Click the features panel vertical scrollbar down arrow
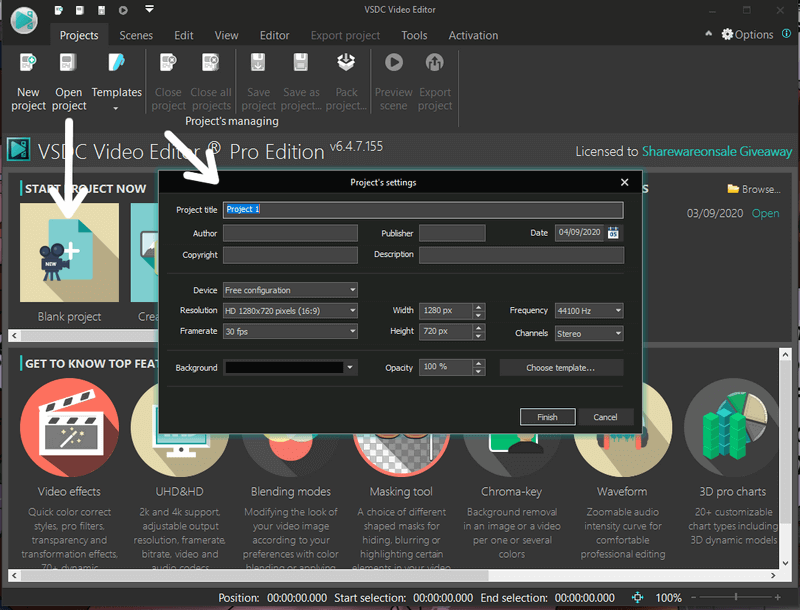This screenshot has height=610, width=800. pos(785,563)
